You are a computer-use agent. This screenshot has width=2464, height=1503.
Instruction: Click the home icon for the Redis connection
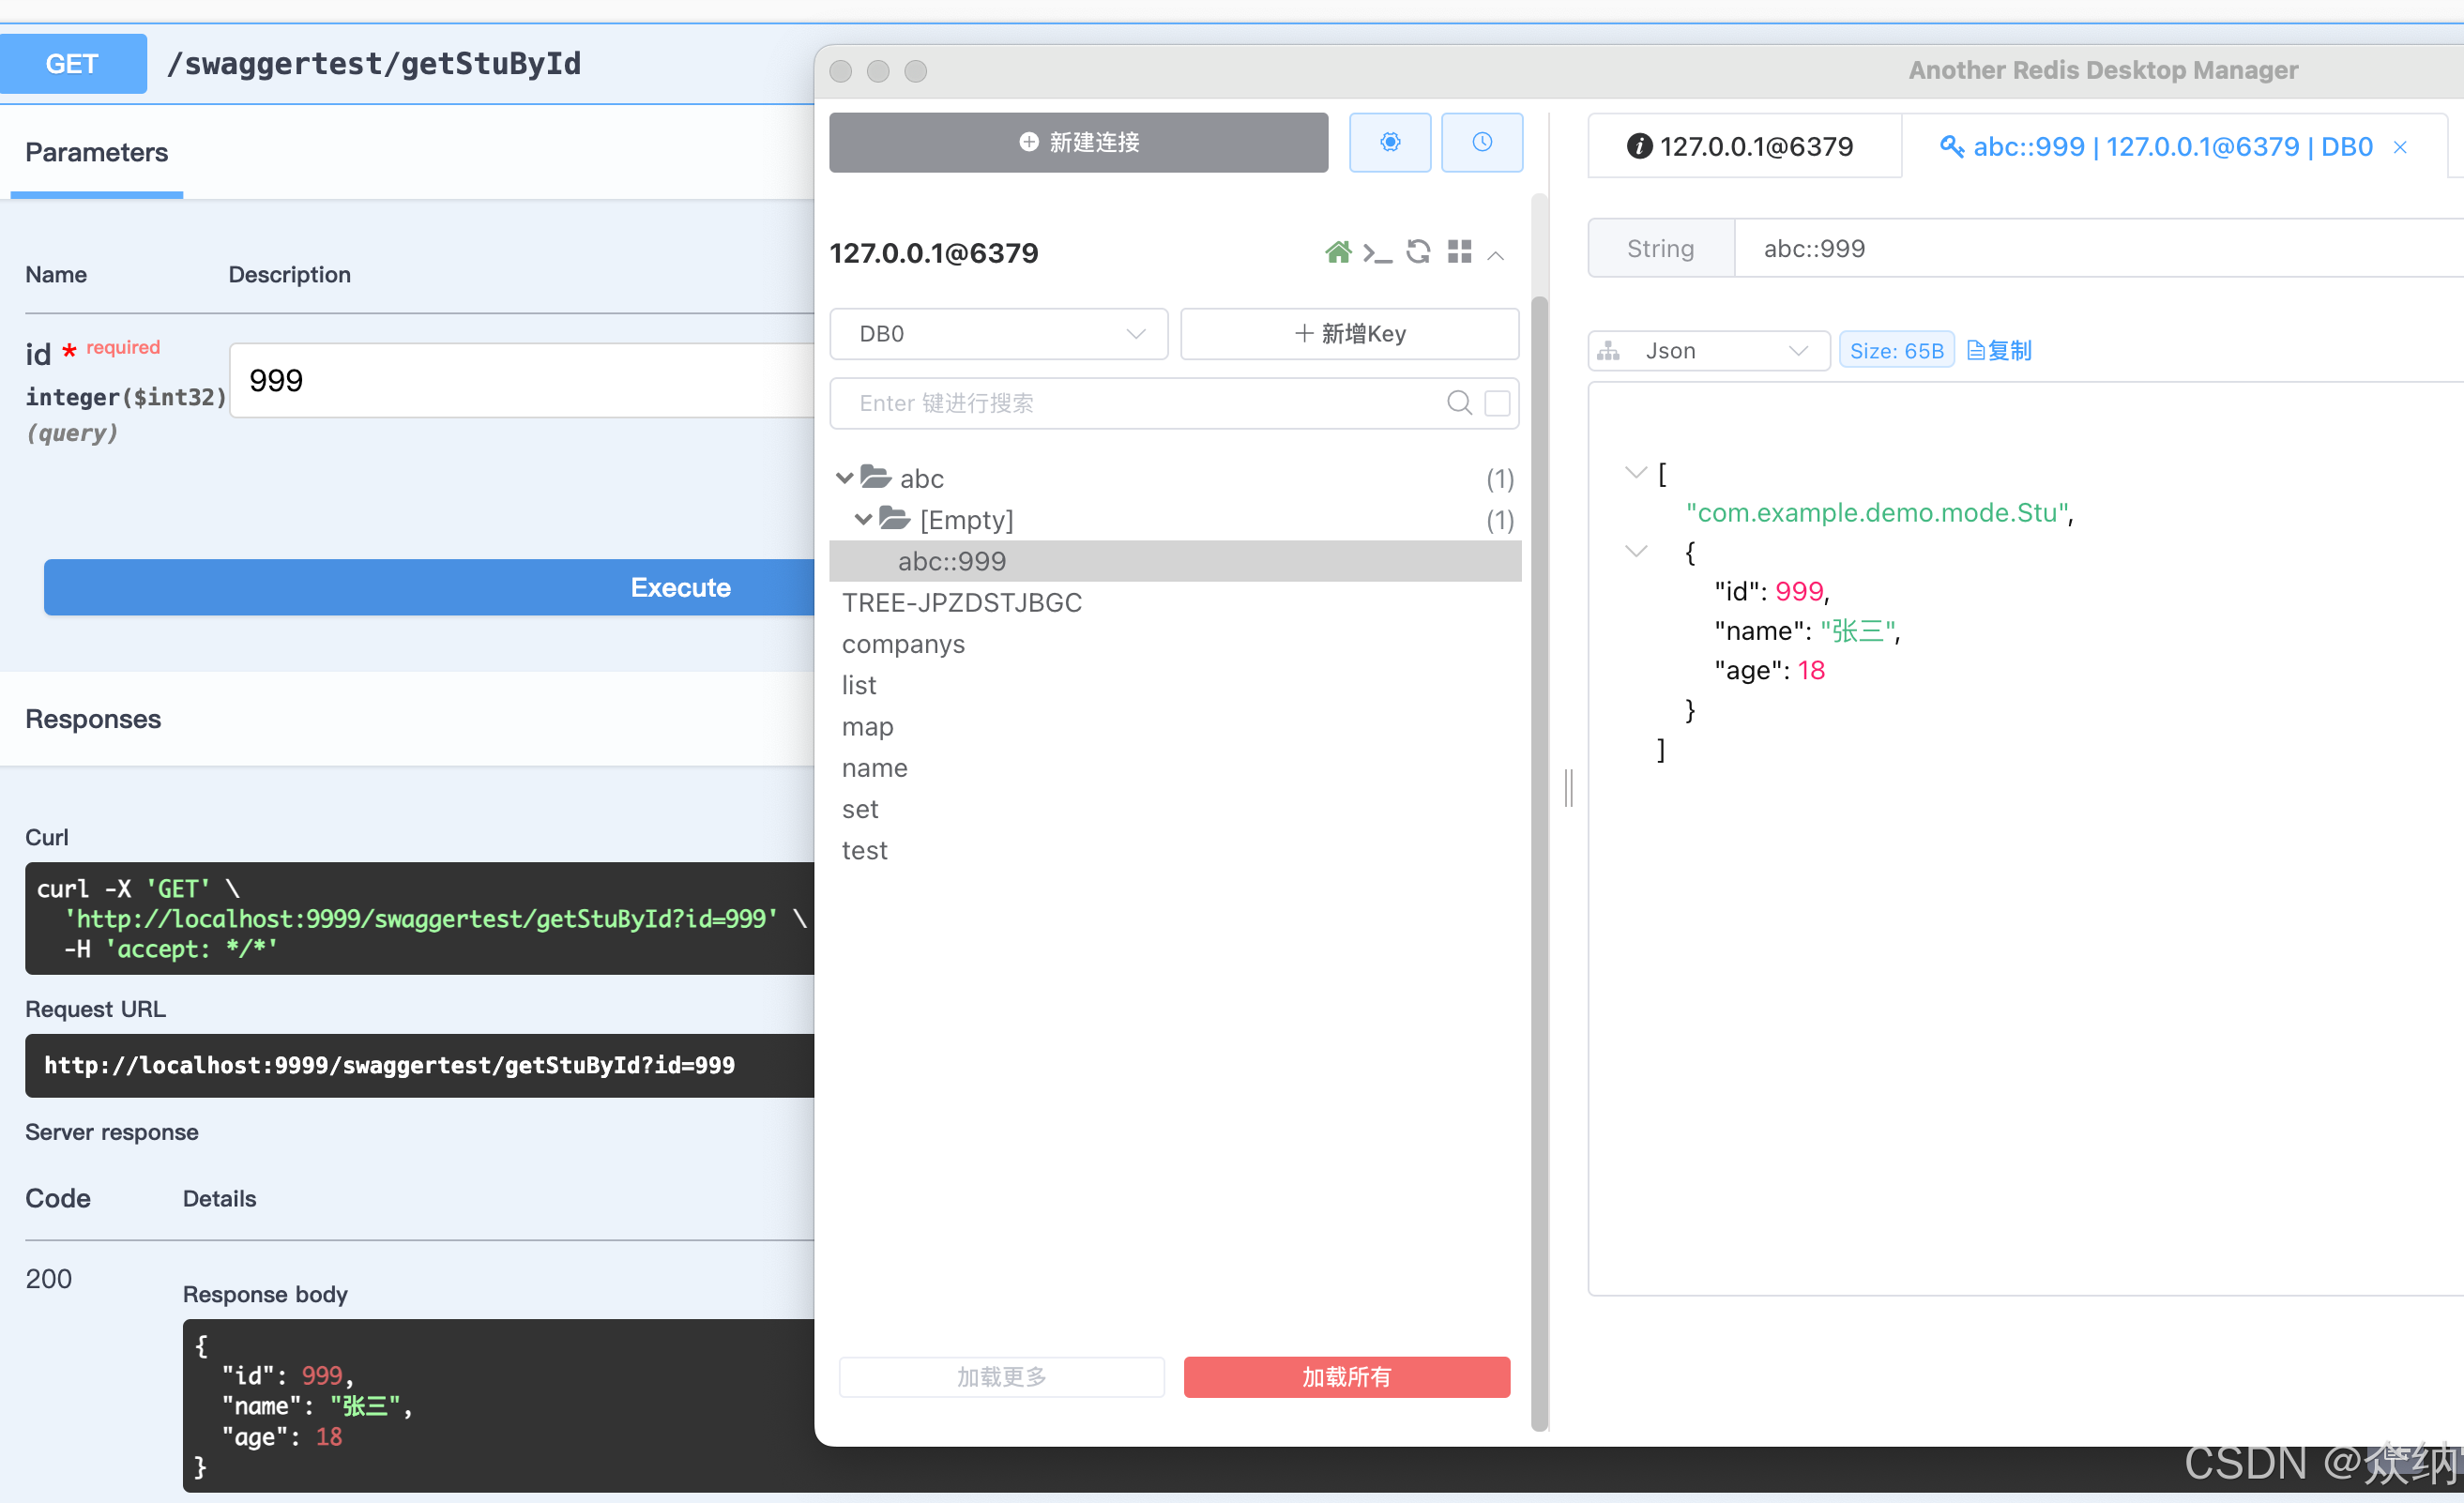coord(1338,252)
